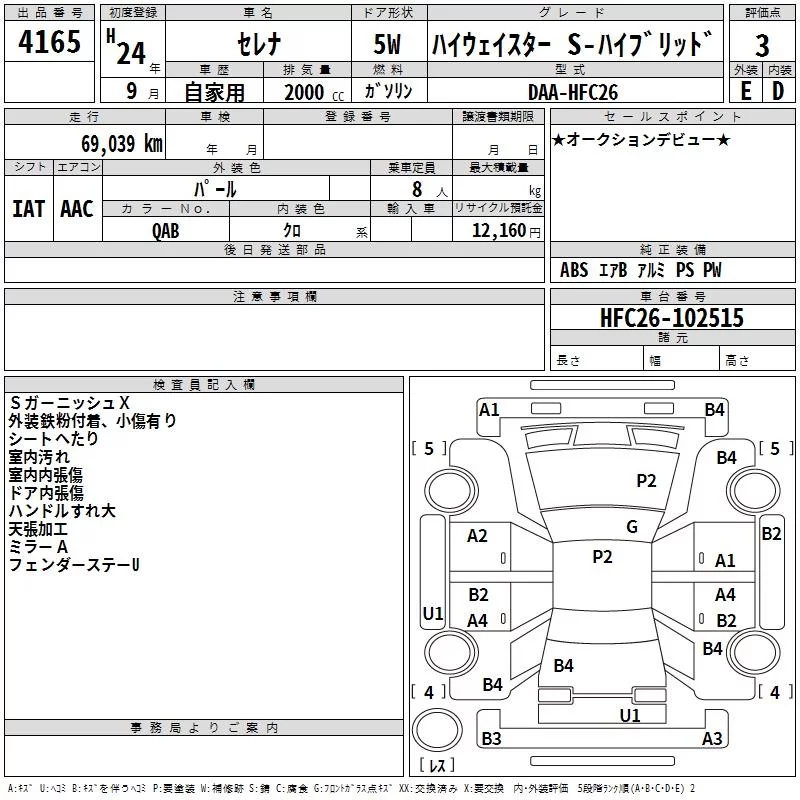
Task: Click the chassis number HFC26-102515
Action: pyautogui.click(x=672, y=318)
